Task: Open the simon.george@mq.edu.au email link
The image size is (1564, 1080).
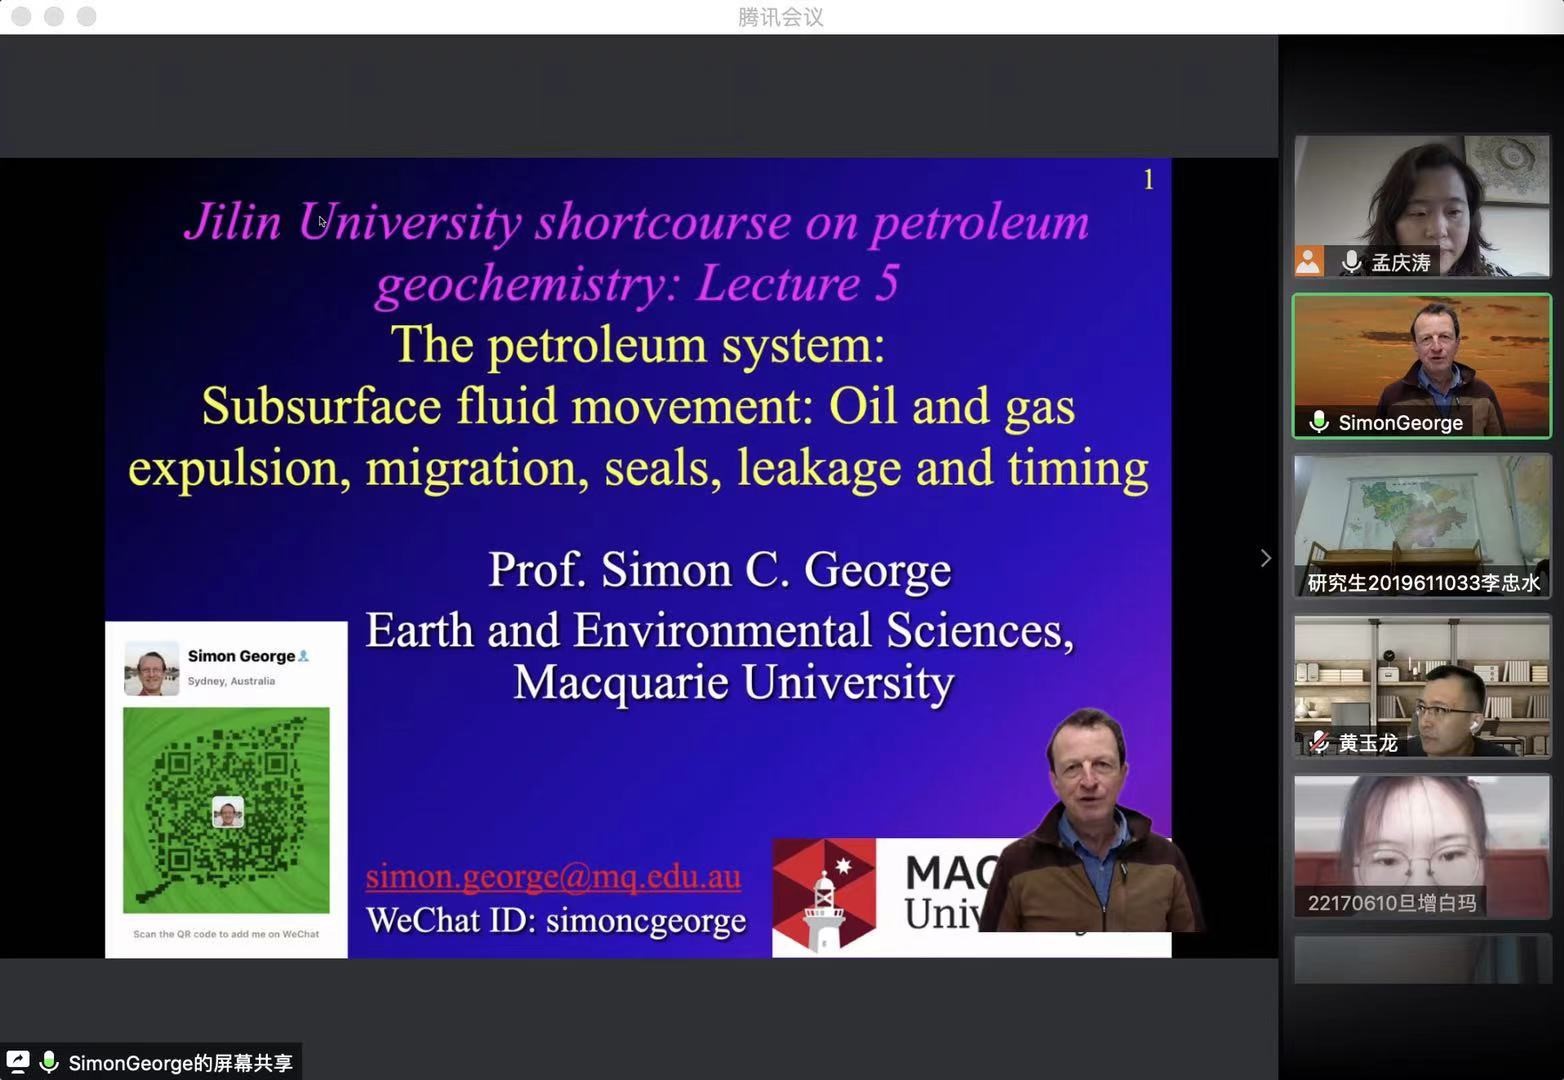Action: click(x=553, y=876)
